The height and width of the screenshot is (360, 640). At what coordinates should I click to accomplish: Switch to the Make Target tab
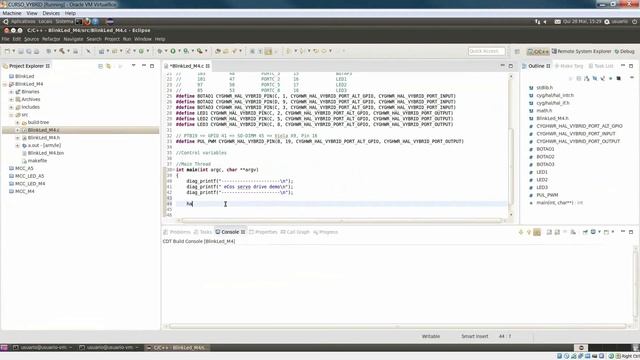point(569,66)
